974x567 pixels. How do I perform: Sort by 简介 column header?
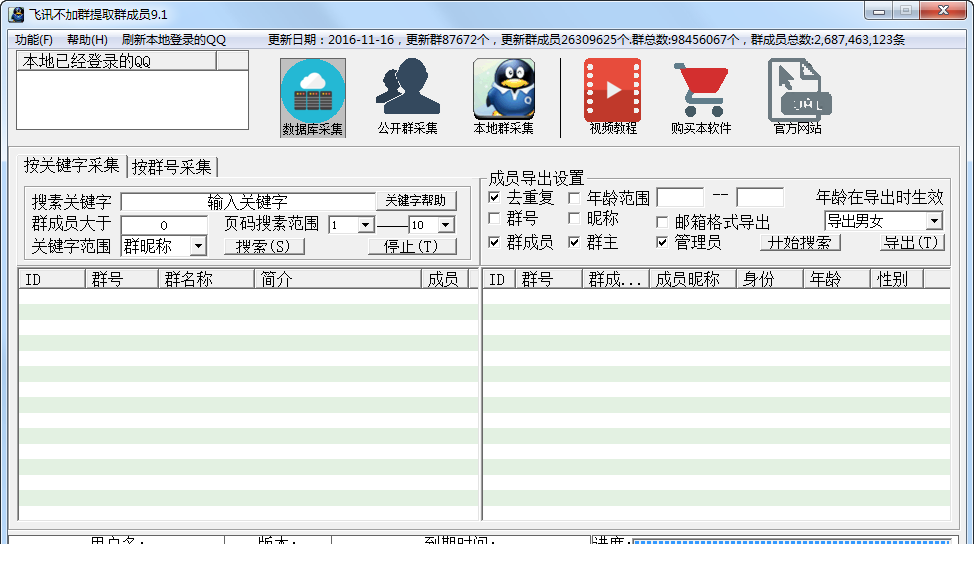click(x=337, y=279)
